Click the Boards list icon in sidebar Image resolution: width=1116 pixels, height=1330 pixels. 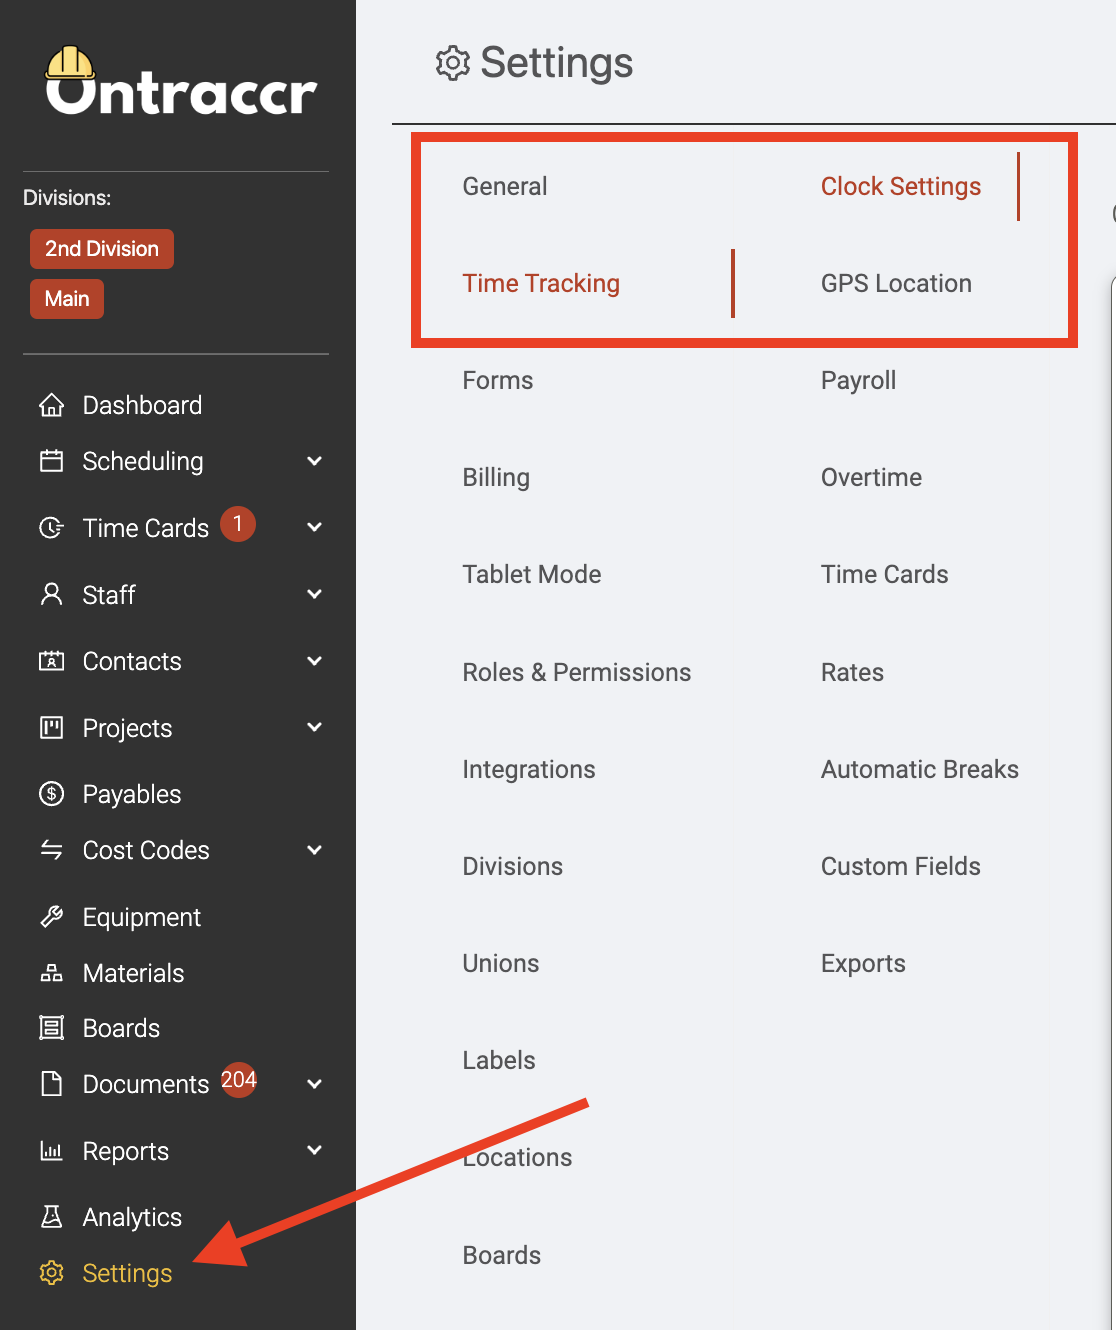click(51, 1028)
